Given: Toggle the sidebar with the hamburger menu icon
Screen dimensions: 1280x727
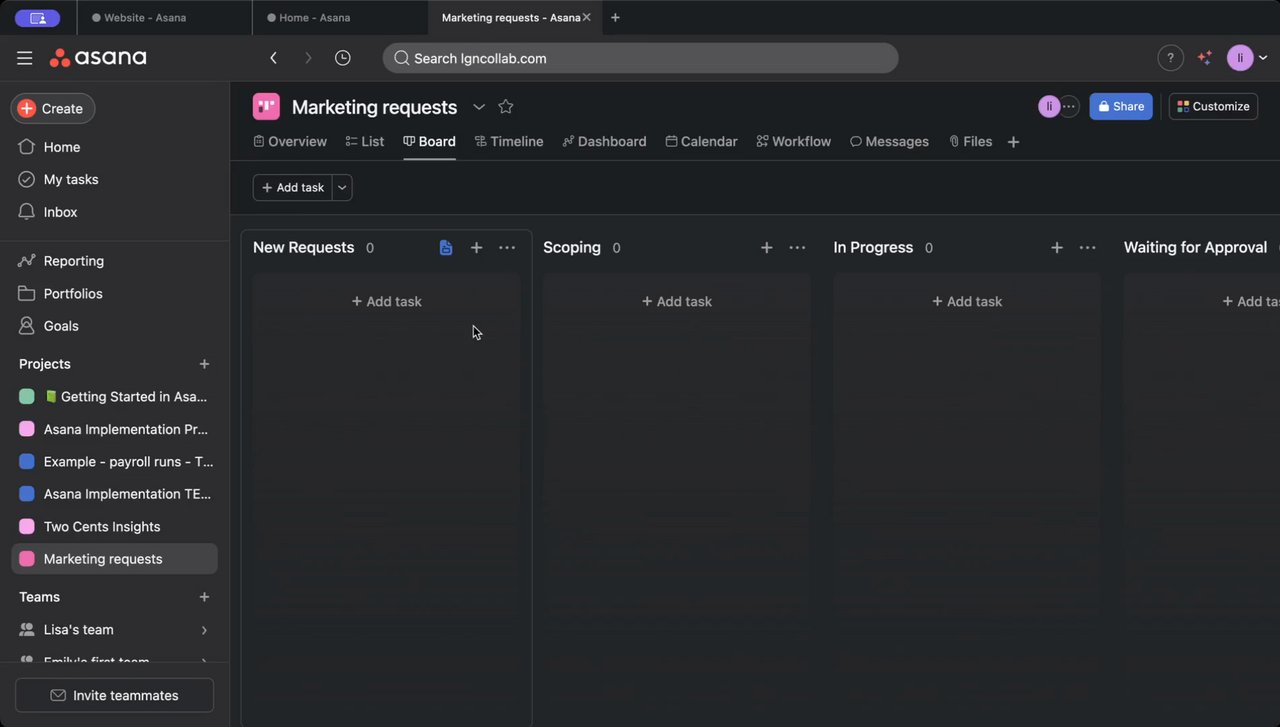Looking at the screenshot, I should 25,58.
